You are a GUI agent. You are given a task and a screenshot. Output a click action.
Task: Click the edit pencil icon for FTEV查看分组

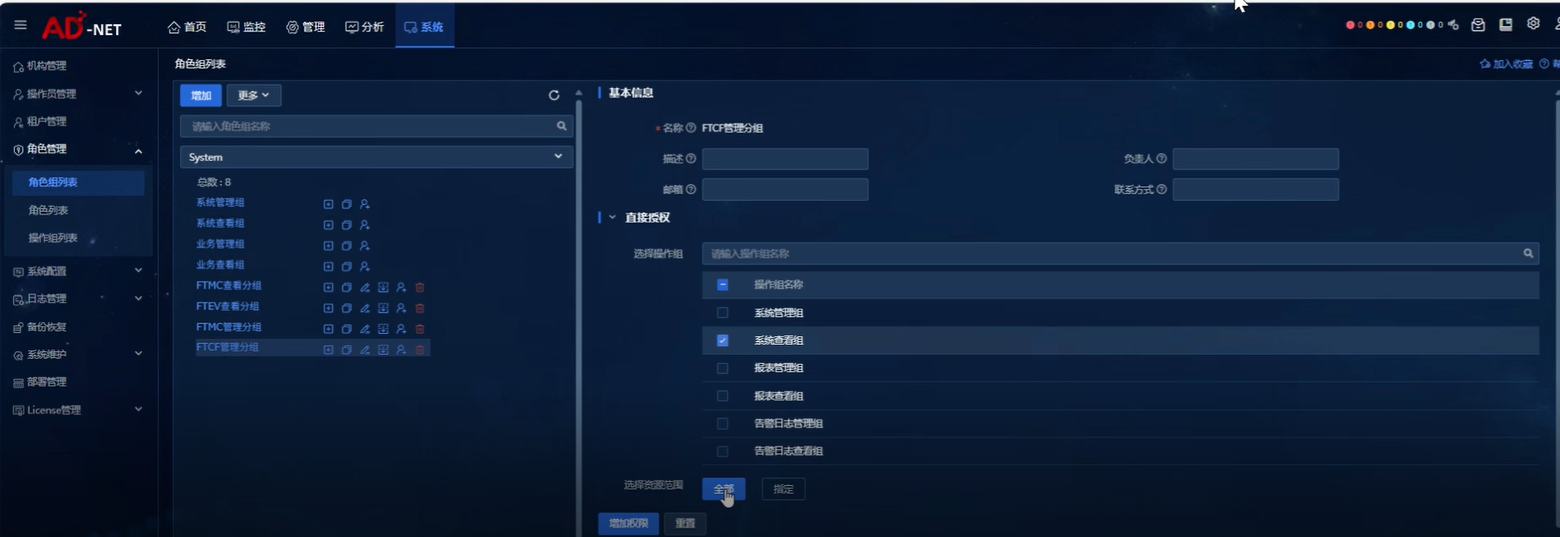click(x=365, y=308)
